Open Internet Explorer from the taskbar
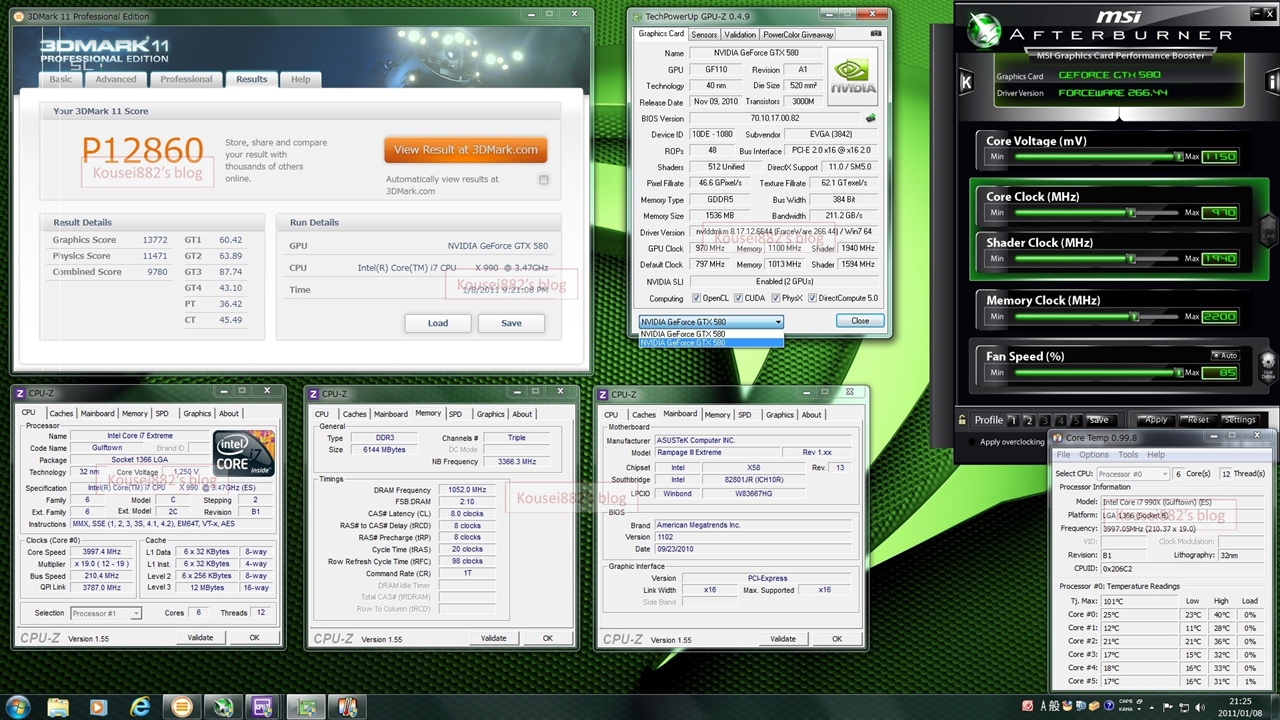This screenshot has height=720, width=1280. (x=140, y=707)
